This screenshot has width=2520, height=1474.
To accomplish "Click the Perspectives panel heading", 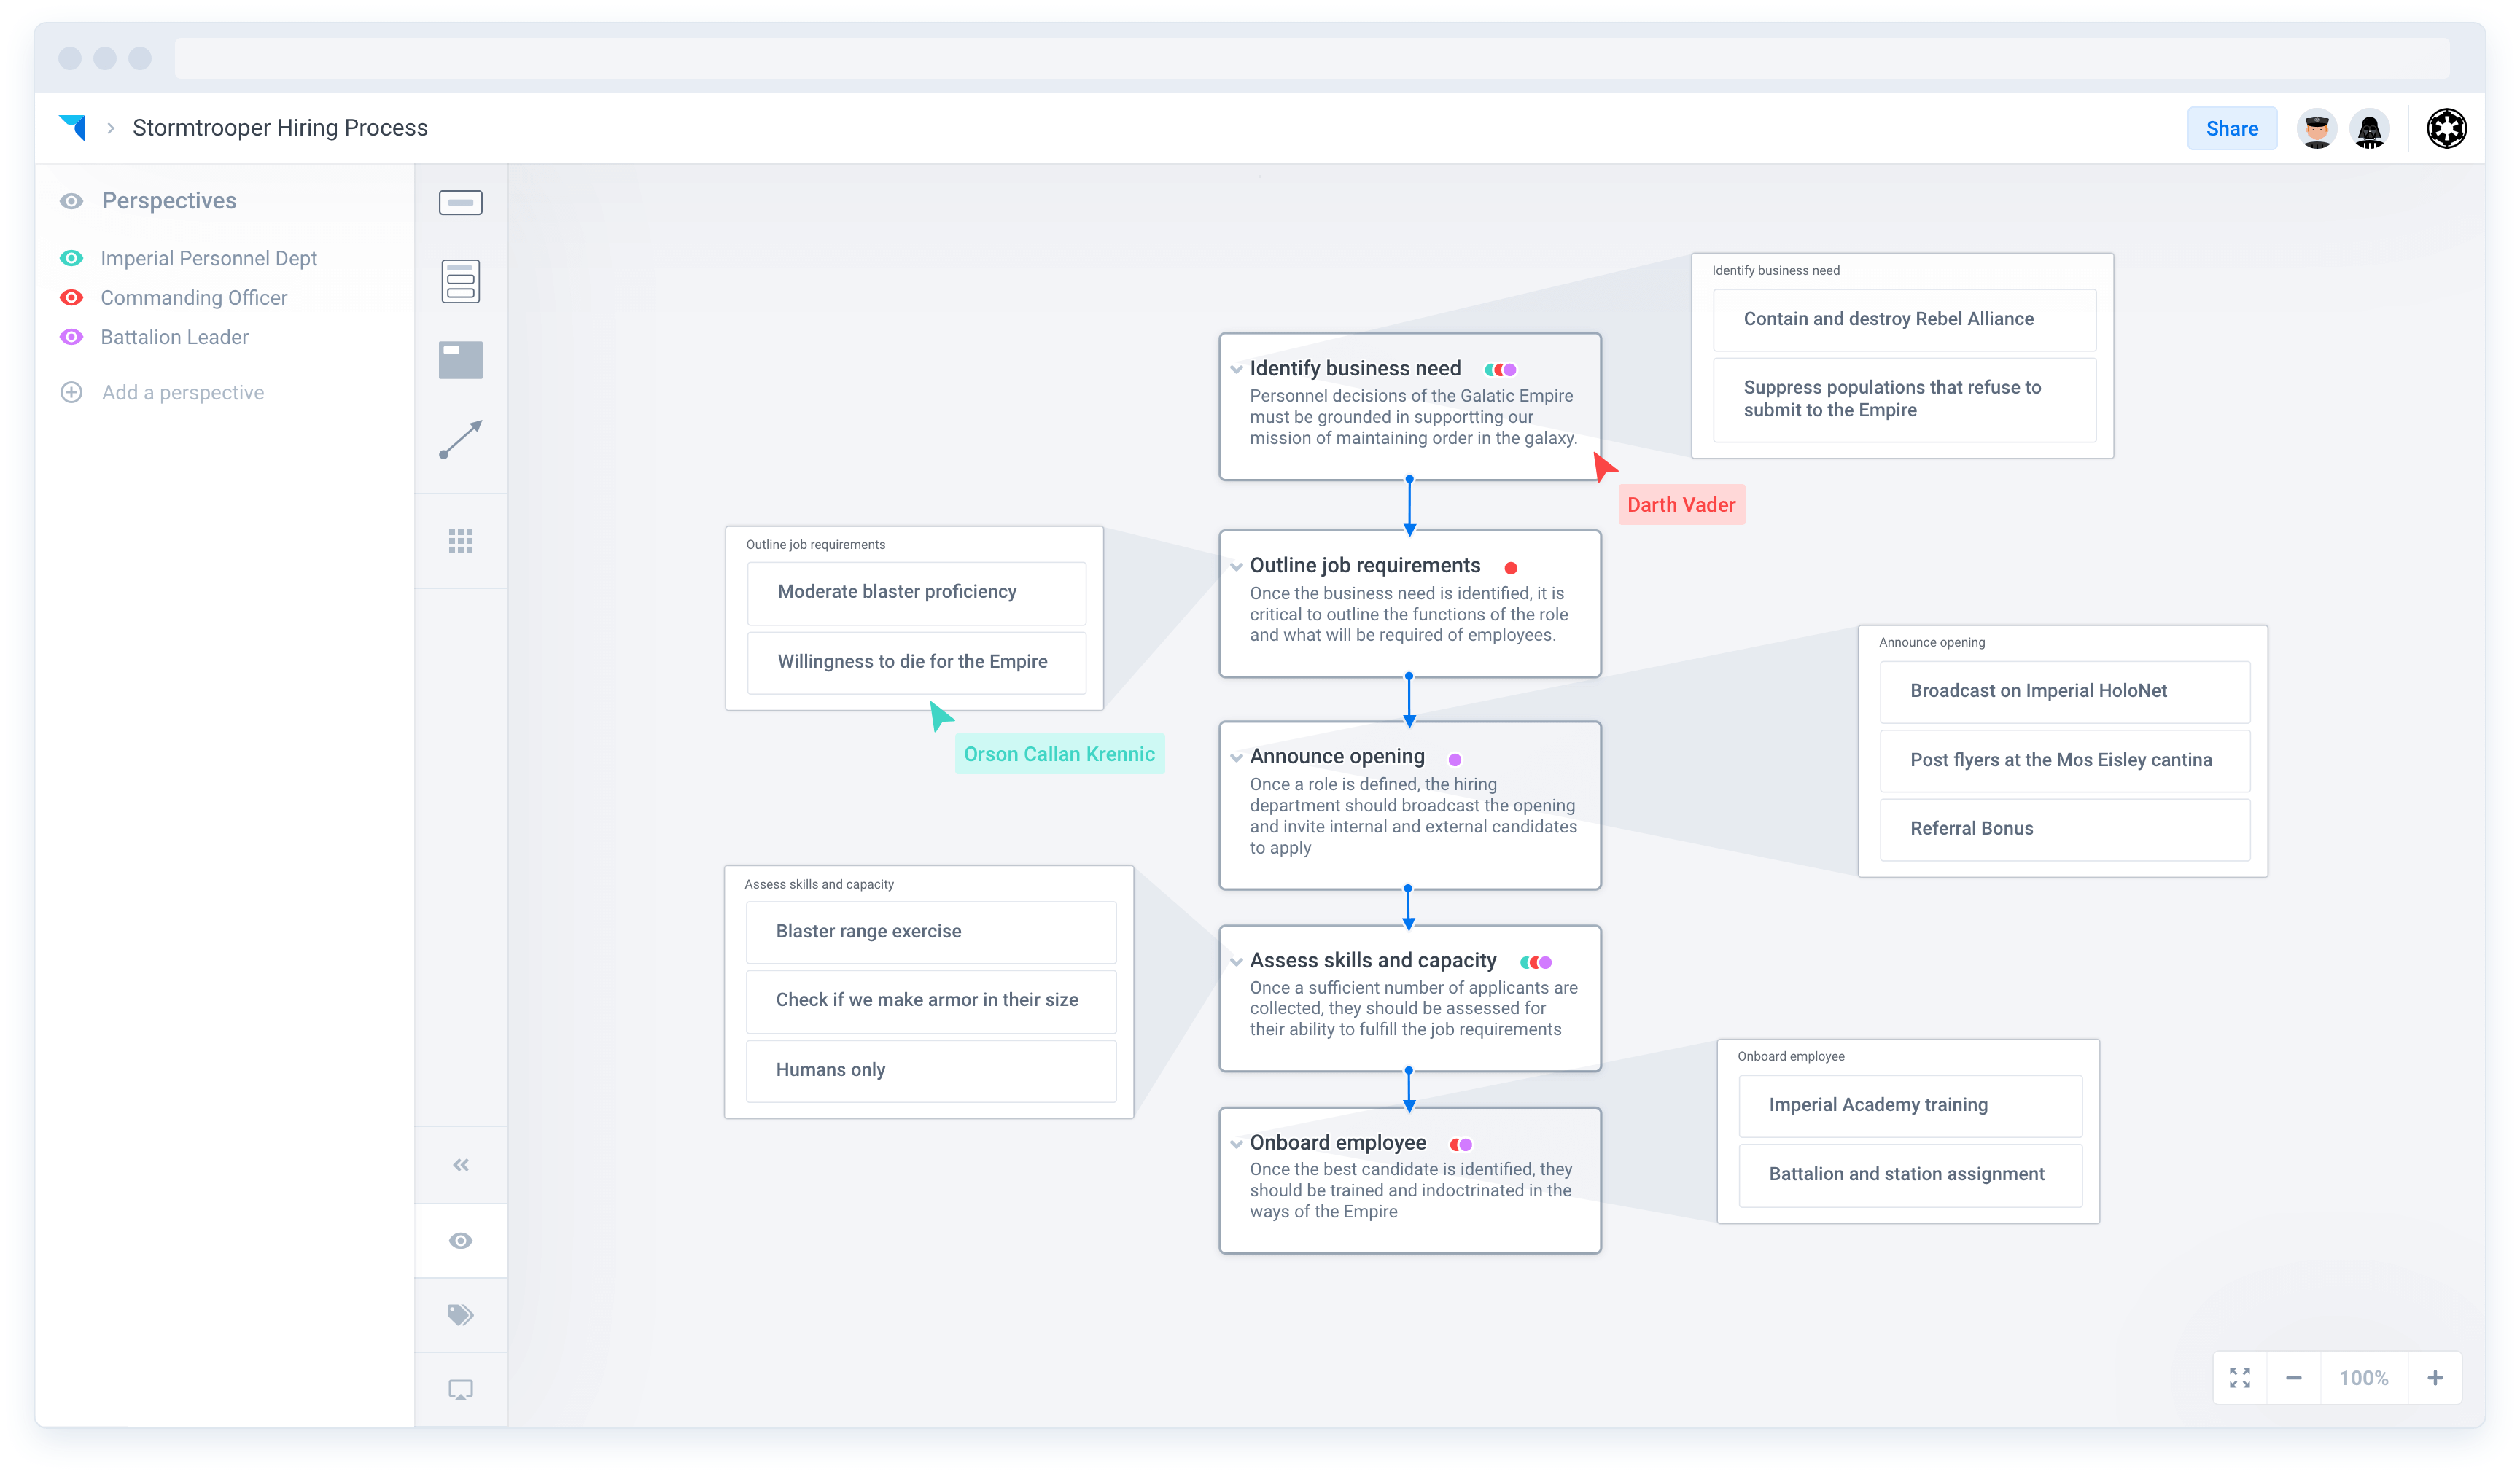I will click(169, 201).
